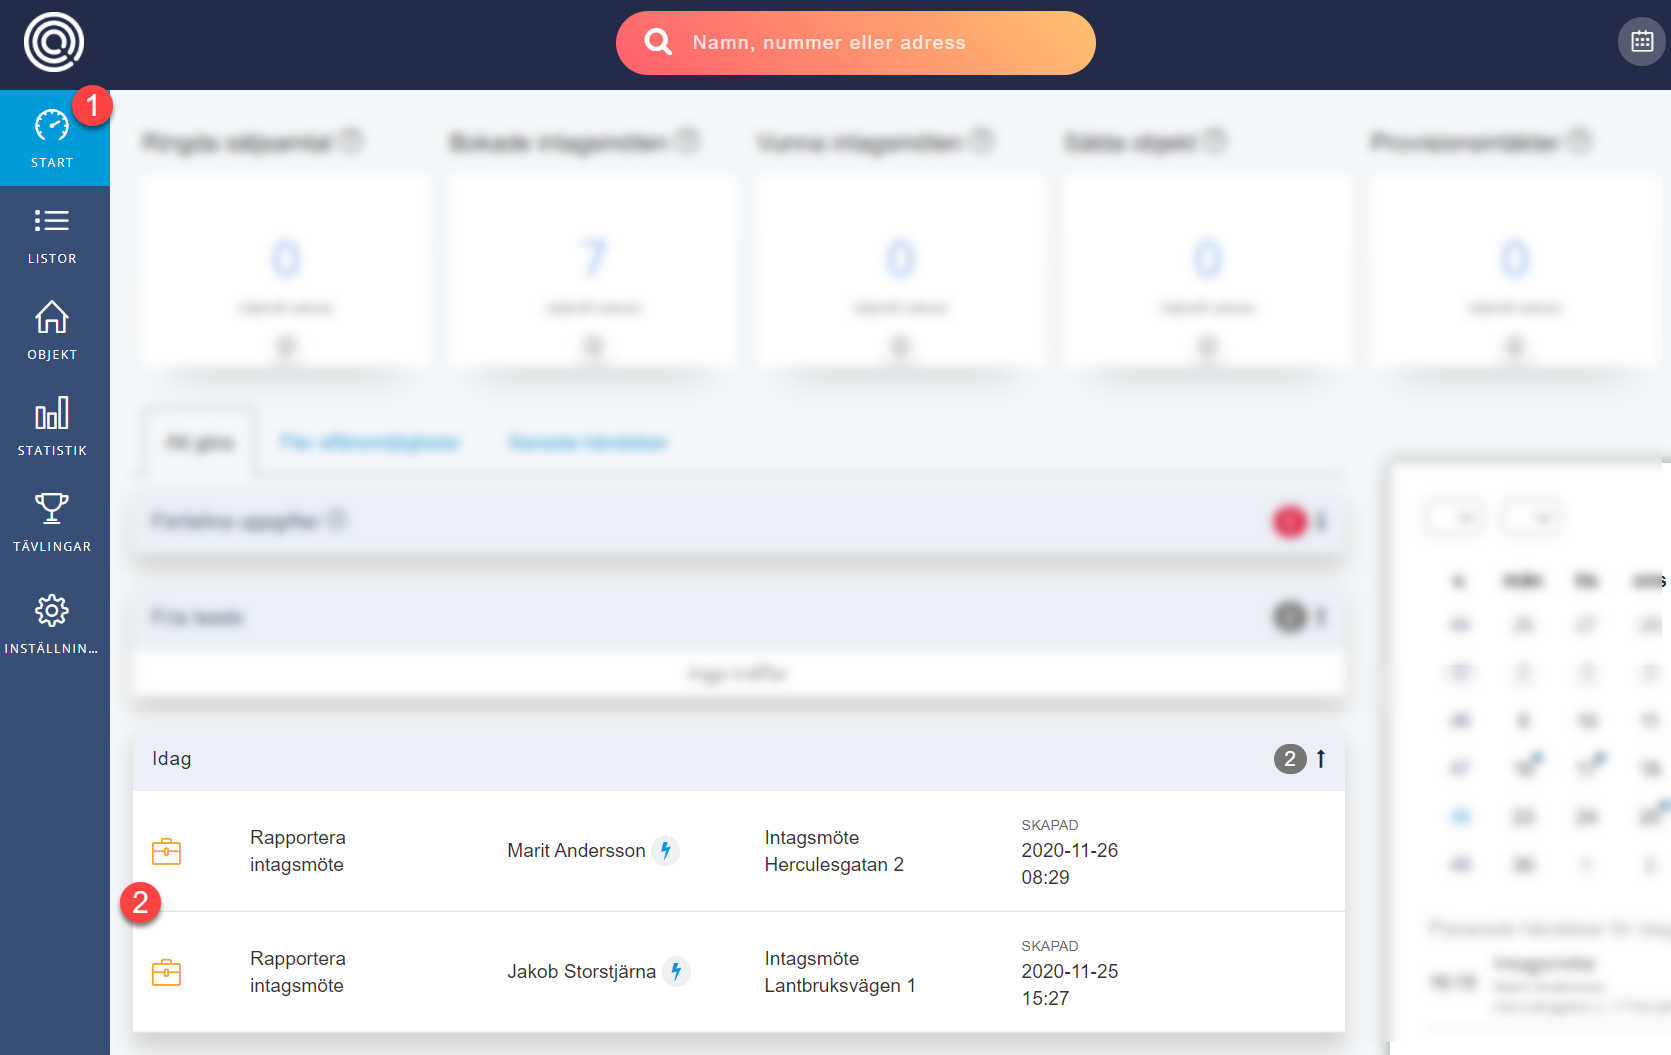This screenshot has height=1055, width=1671.
Task: Click the circular app logo
Action: (x=53, y=42)
